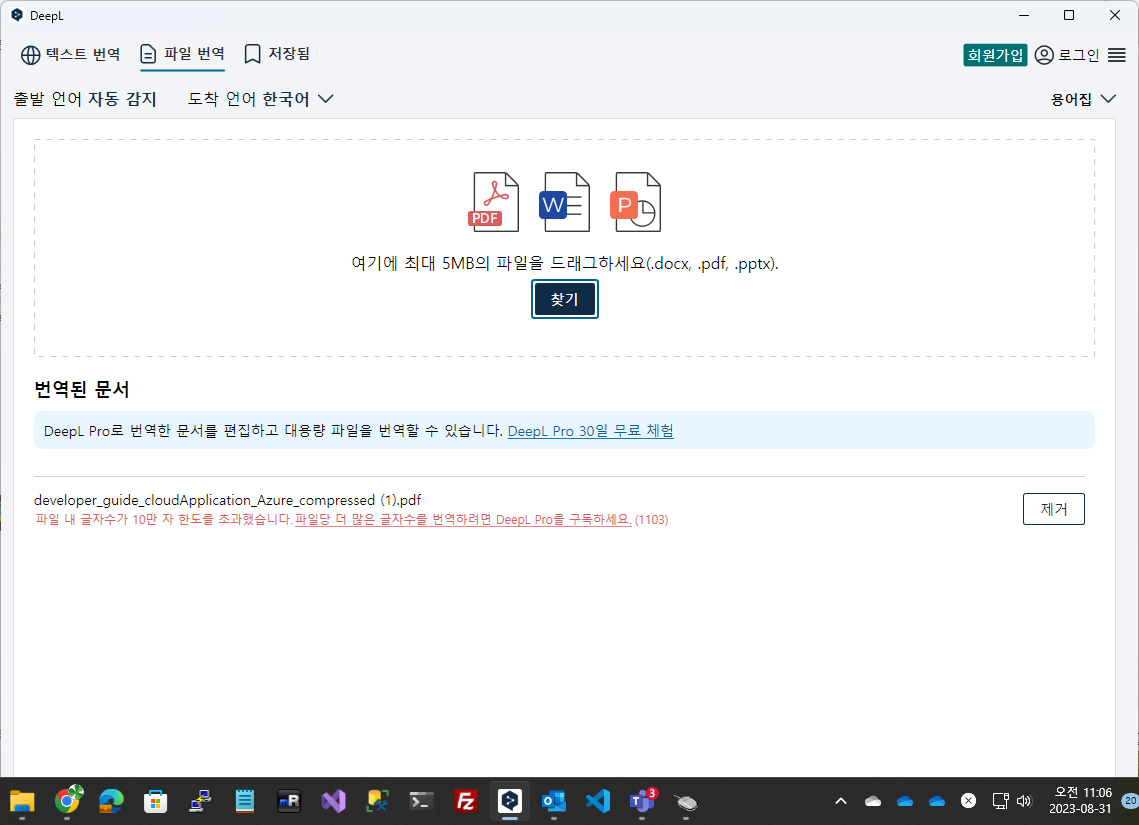Open FileZilla from the taskbar

point(465,801)
